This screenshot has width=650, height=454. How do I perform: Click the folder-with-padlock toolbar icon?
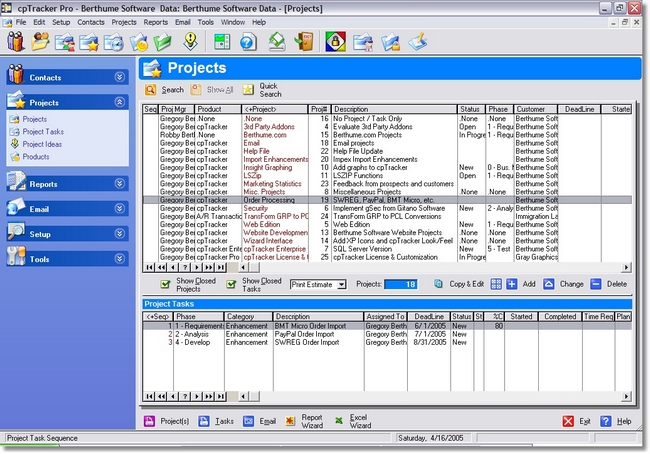click(x=390, y=42)
